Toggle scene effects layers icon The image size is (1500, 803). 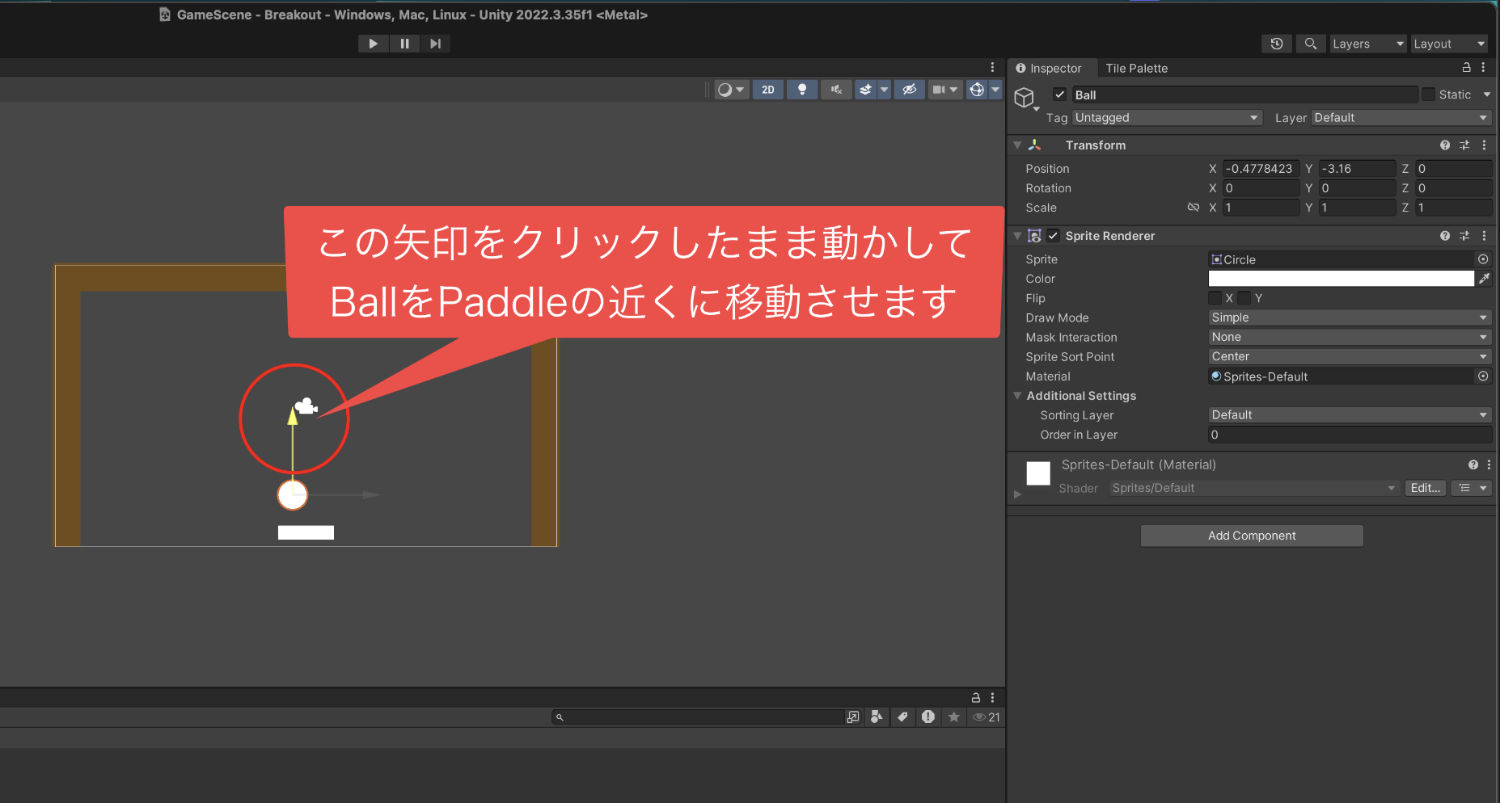pyautogui.click(x=866, y=90)
